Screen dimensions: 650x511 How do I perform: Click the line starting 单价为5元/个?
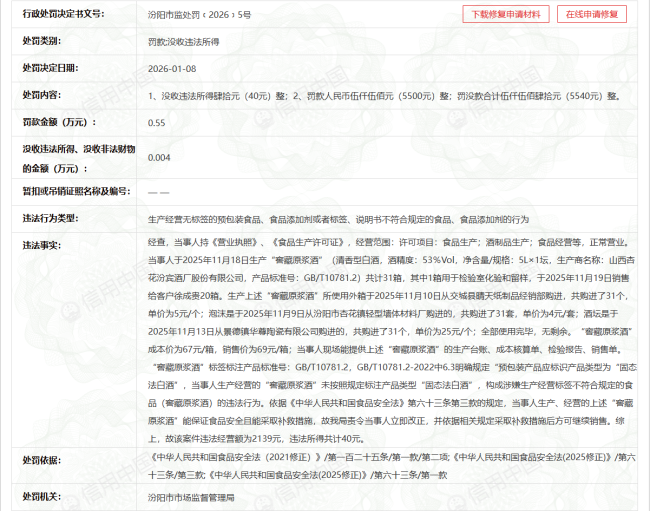click(x=383, y=314)
